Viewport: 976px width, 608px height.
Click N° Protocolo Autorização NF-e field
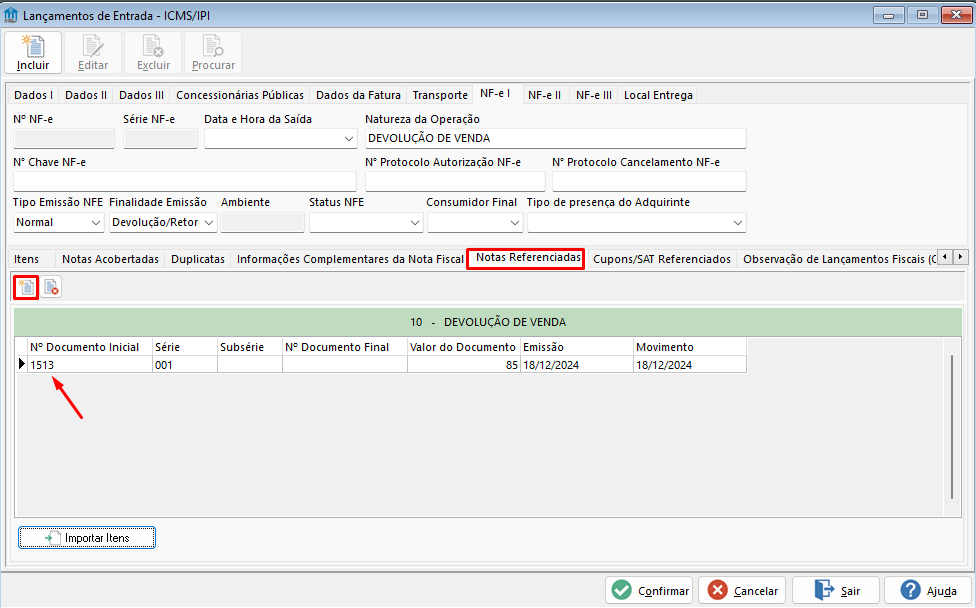coord(455,181)
